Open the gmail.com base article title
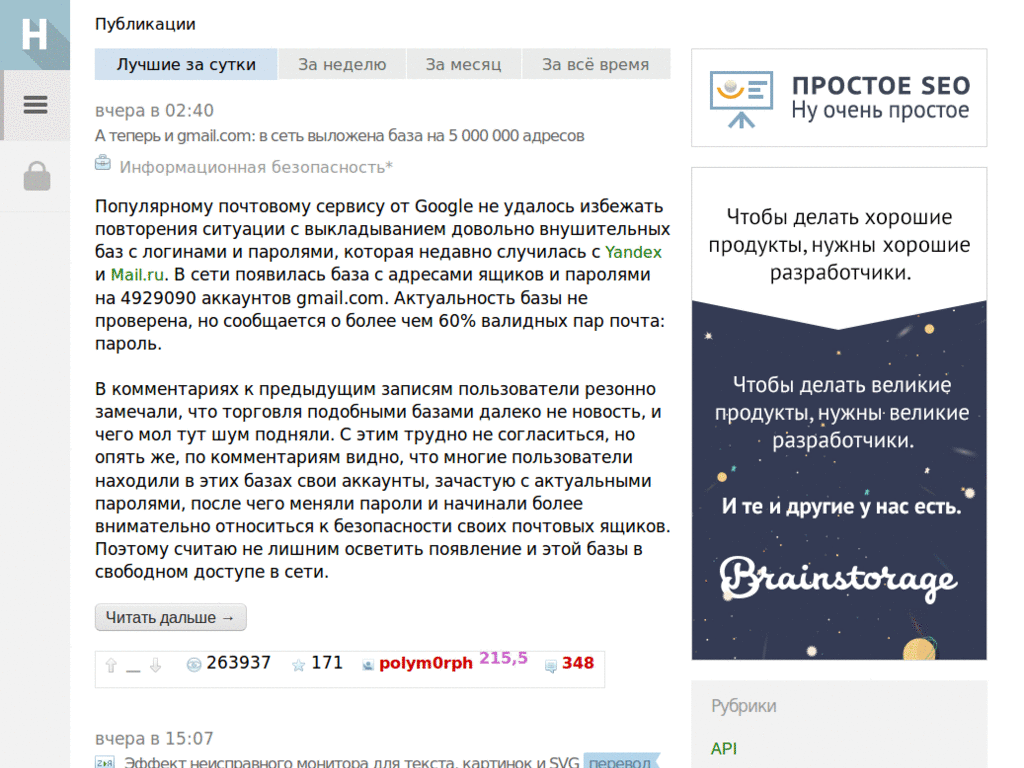1024x768 pixels. (340, 136)
